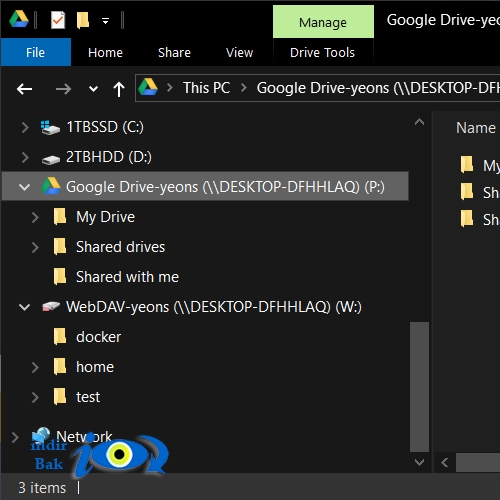Viewport: 500px width, 500px height.
Task: Click the Google Drive icon in title bar
Action: [x=19, y=19]
